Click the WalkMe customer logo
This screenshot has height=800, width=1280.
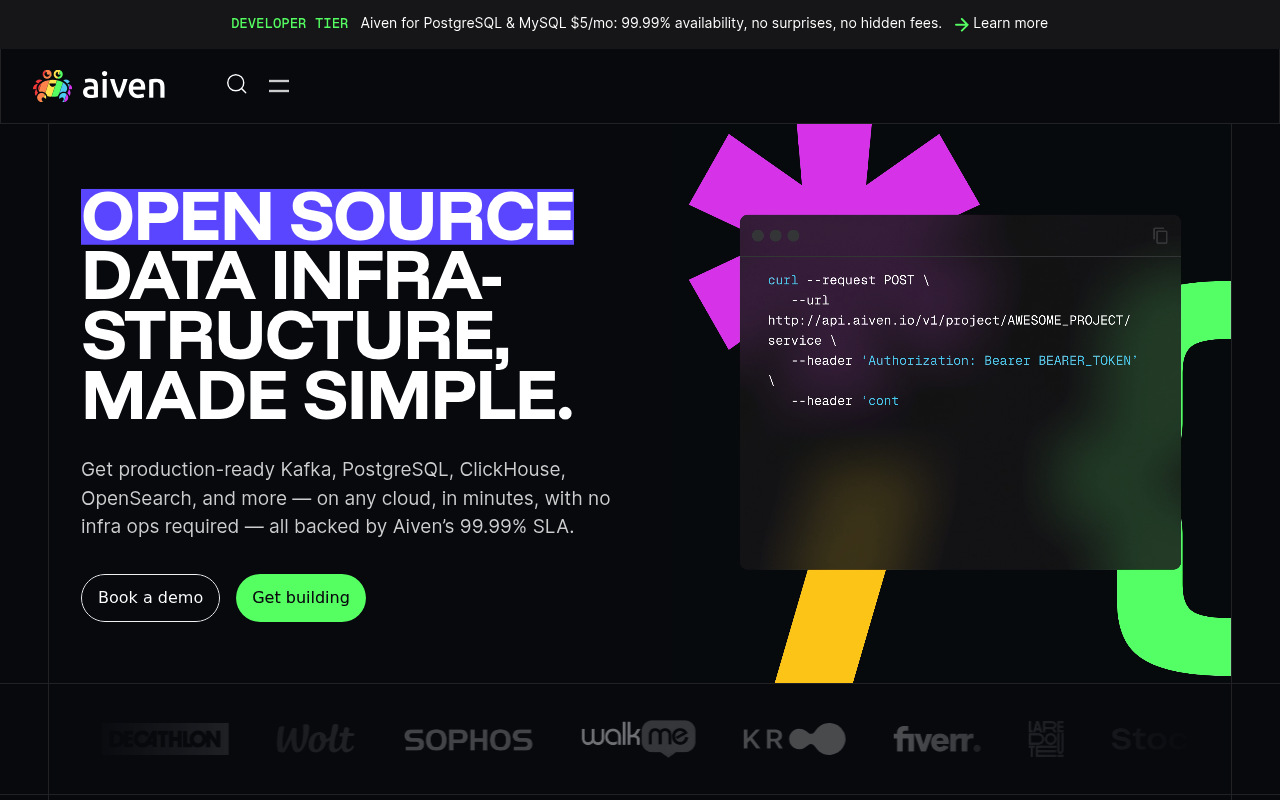click(638, 738)
